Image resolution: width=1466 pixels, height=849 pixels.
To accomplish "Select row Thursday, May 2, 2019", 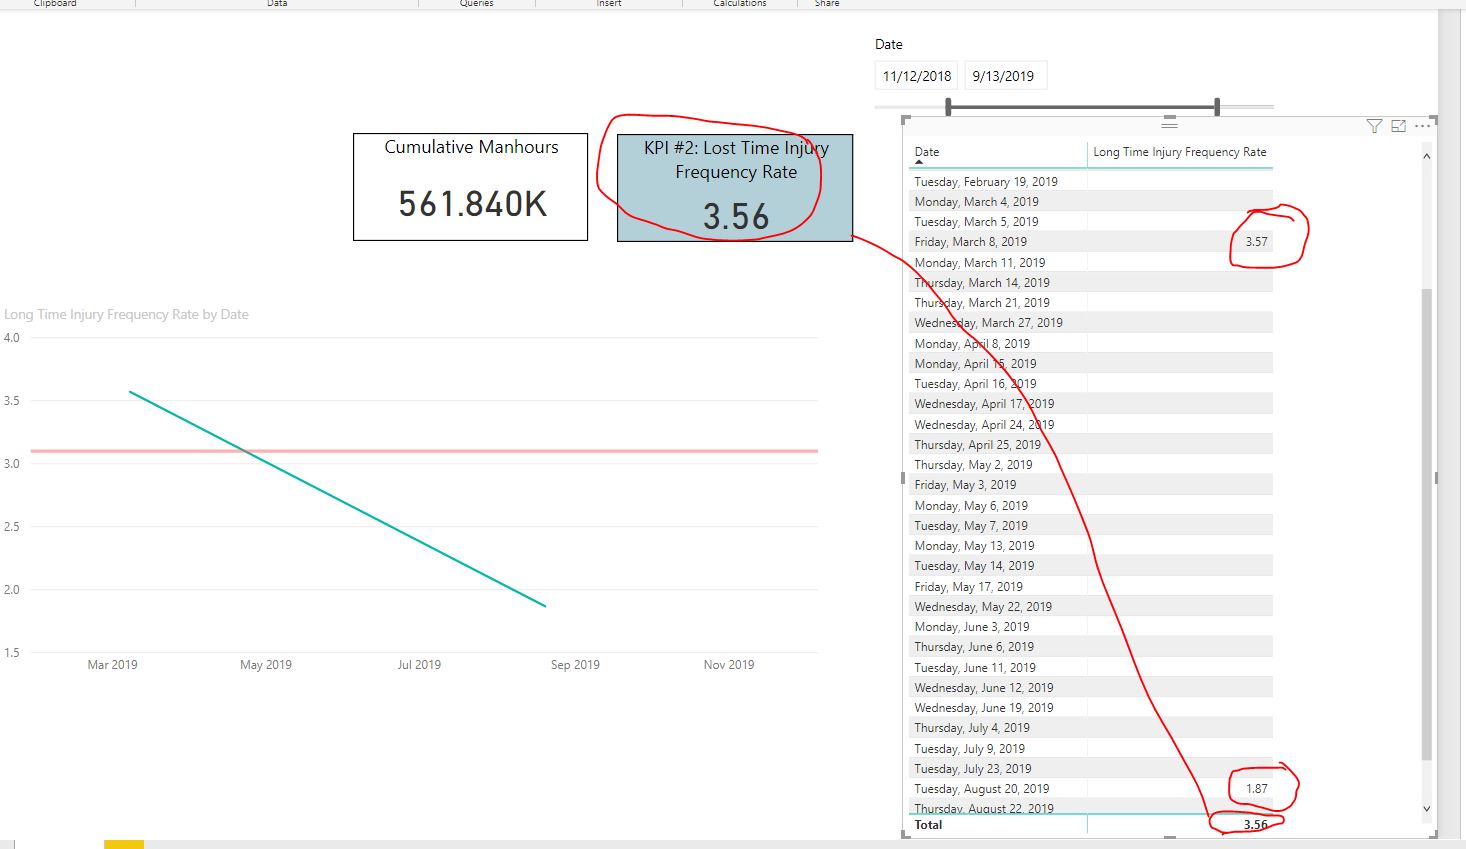I will click(x=1092, y=465).
